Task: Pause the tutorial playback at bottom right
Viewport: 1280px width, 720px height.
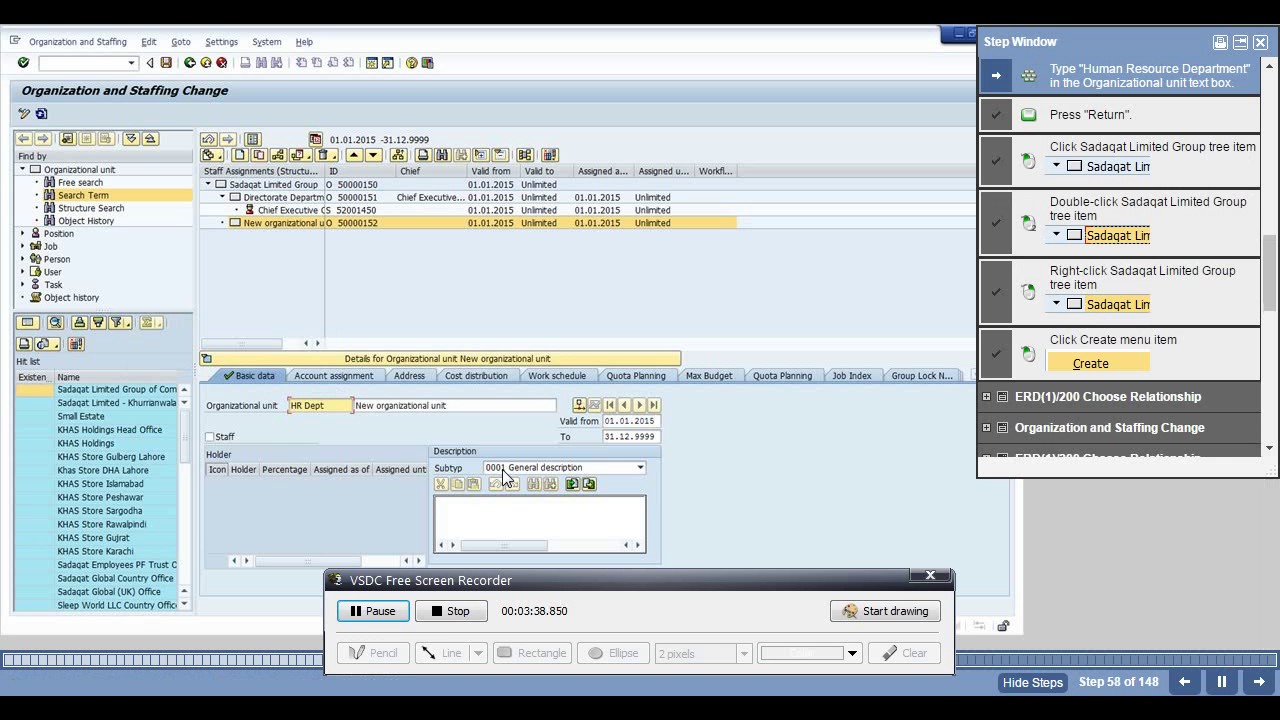Action: point(1221,682)
